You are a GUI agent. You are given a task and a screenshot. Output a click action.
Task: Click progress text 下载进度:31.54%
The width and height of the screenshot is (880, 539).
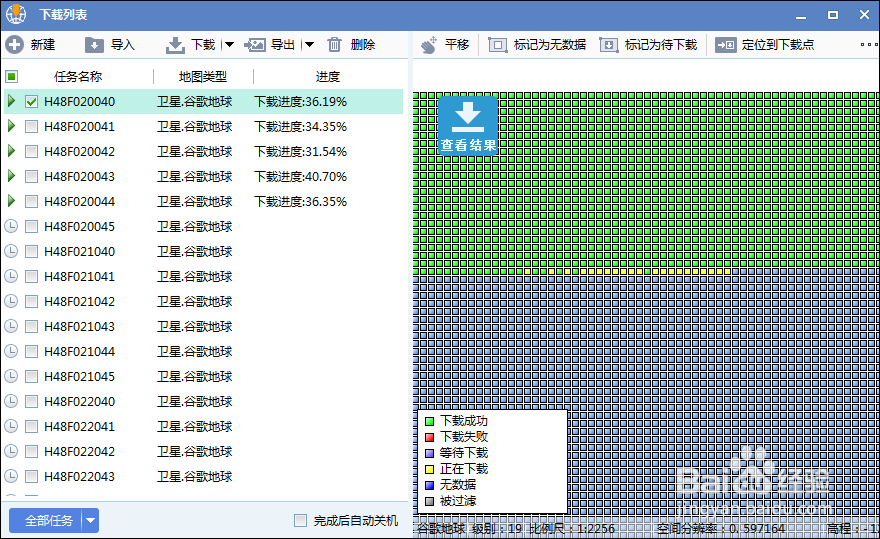coord(300,152)
